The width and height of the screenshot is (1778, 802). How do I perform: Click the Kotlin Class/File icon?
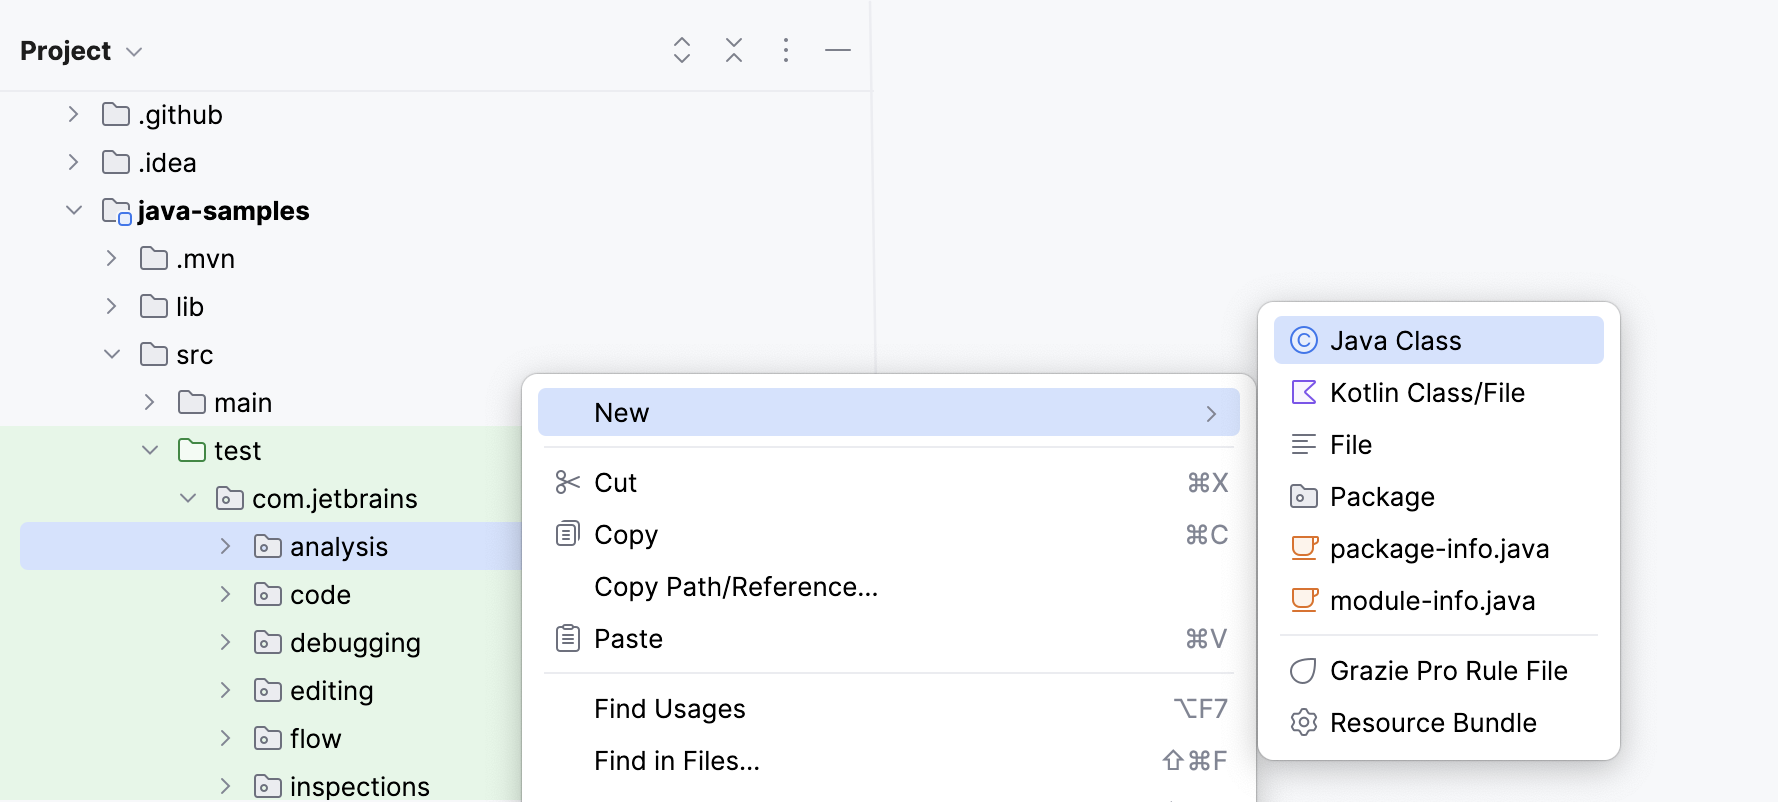pyautogui.click(x=1304, y=393)
